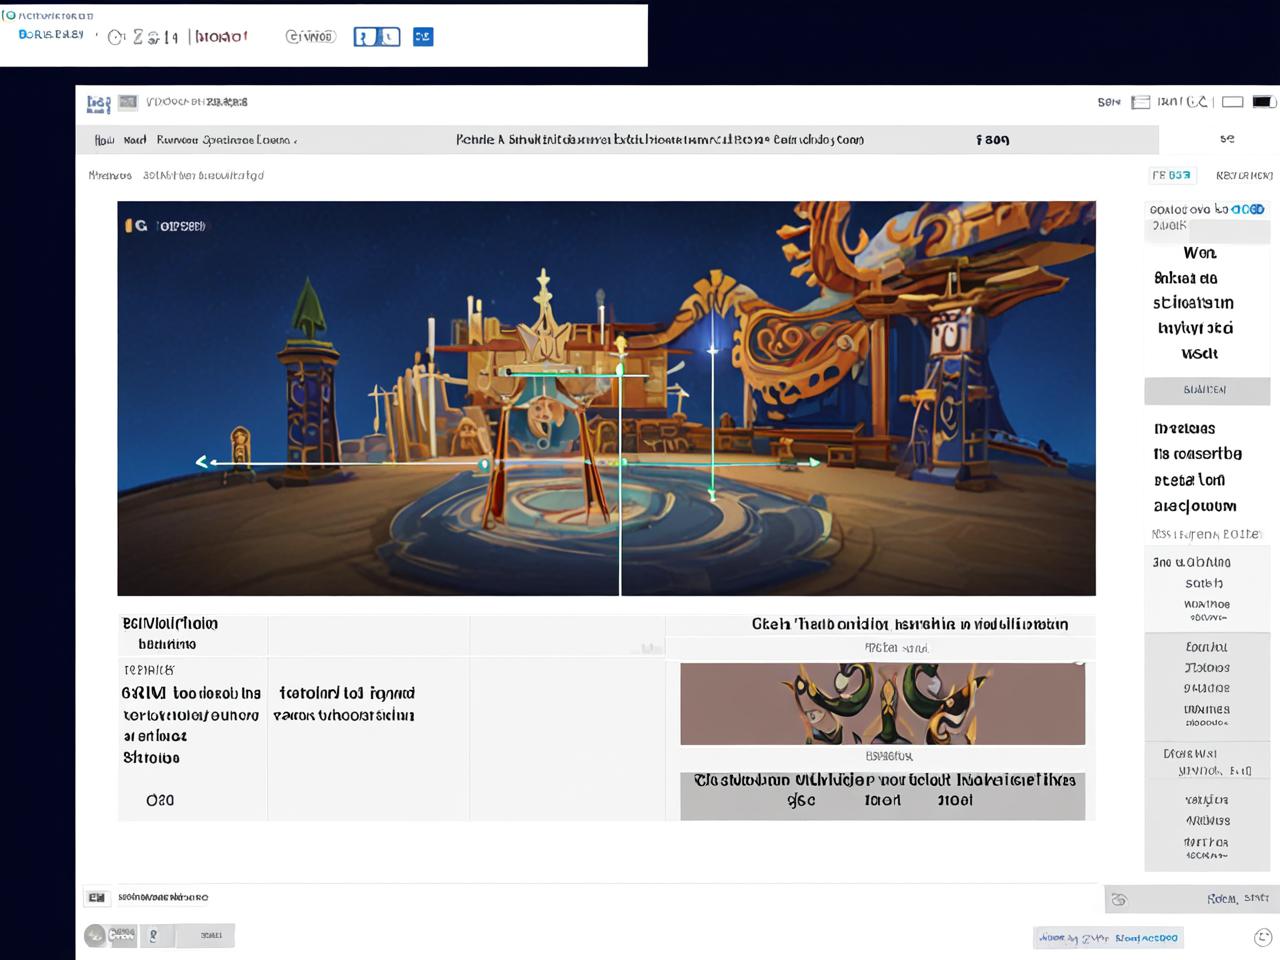Open the 'How' item in the gray navigation bar
This screenshot has height=960, width=1280.
pos(104,140)
